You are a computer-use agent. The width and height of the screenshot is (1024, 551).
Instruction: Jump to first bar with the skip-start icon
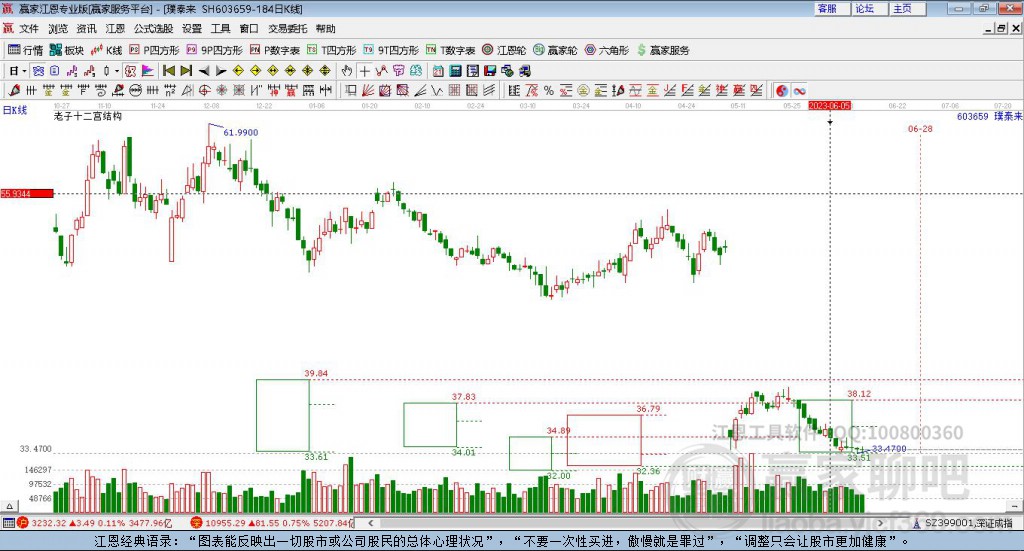[x=168, y=71]
